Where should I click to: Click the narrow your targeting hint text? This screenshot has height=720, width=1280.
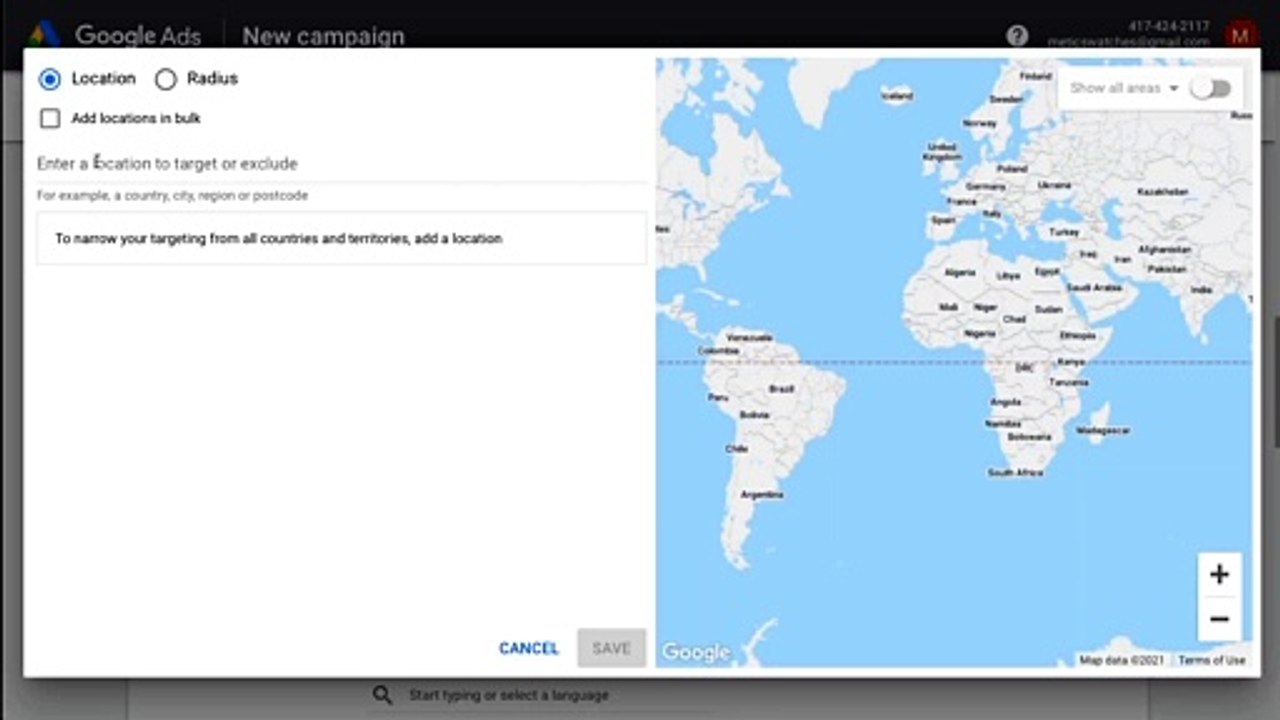pos(278,239)
